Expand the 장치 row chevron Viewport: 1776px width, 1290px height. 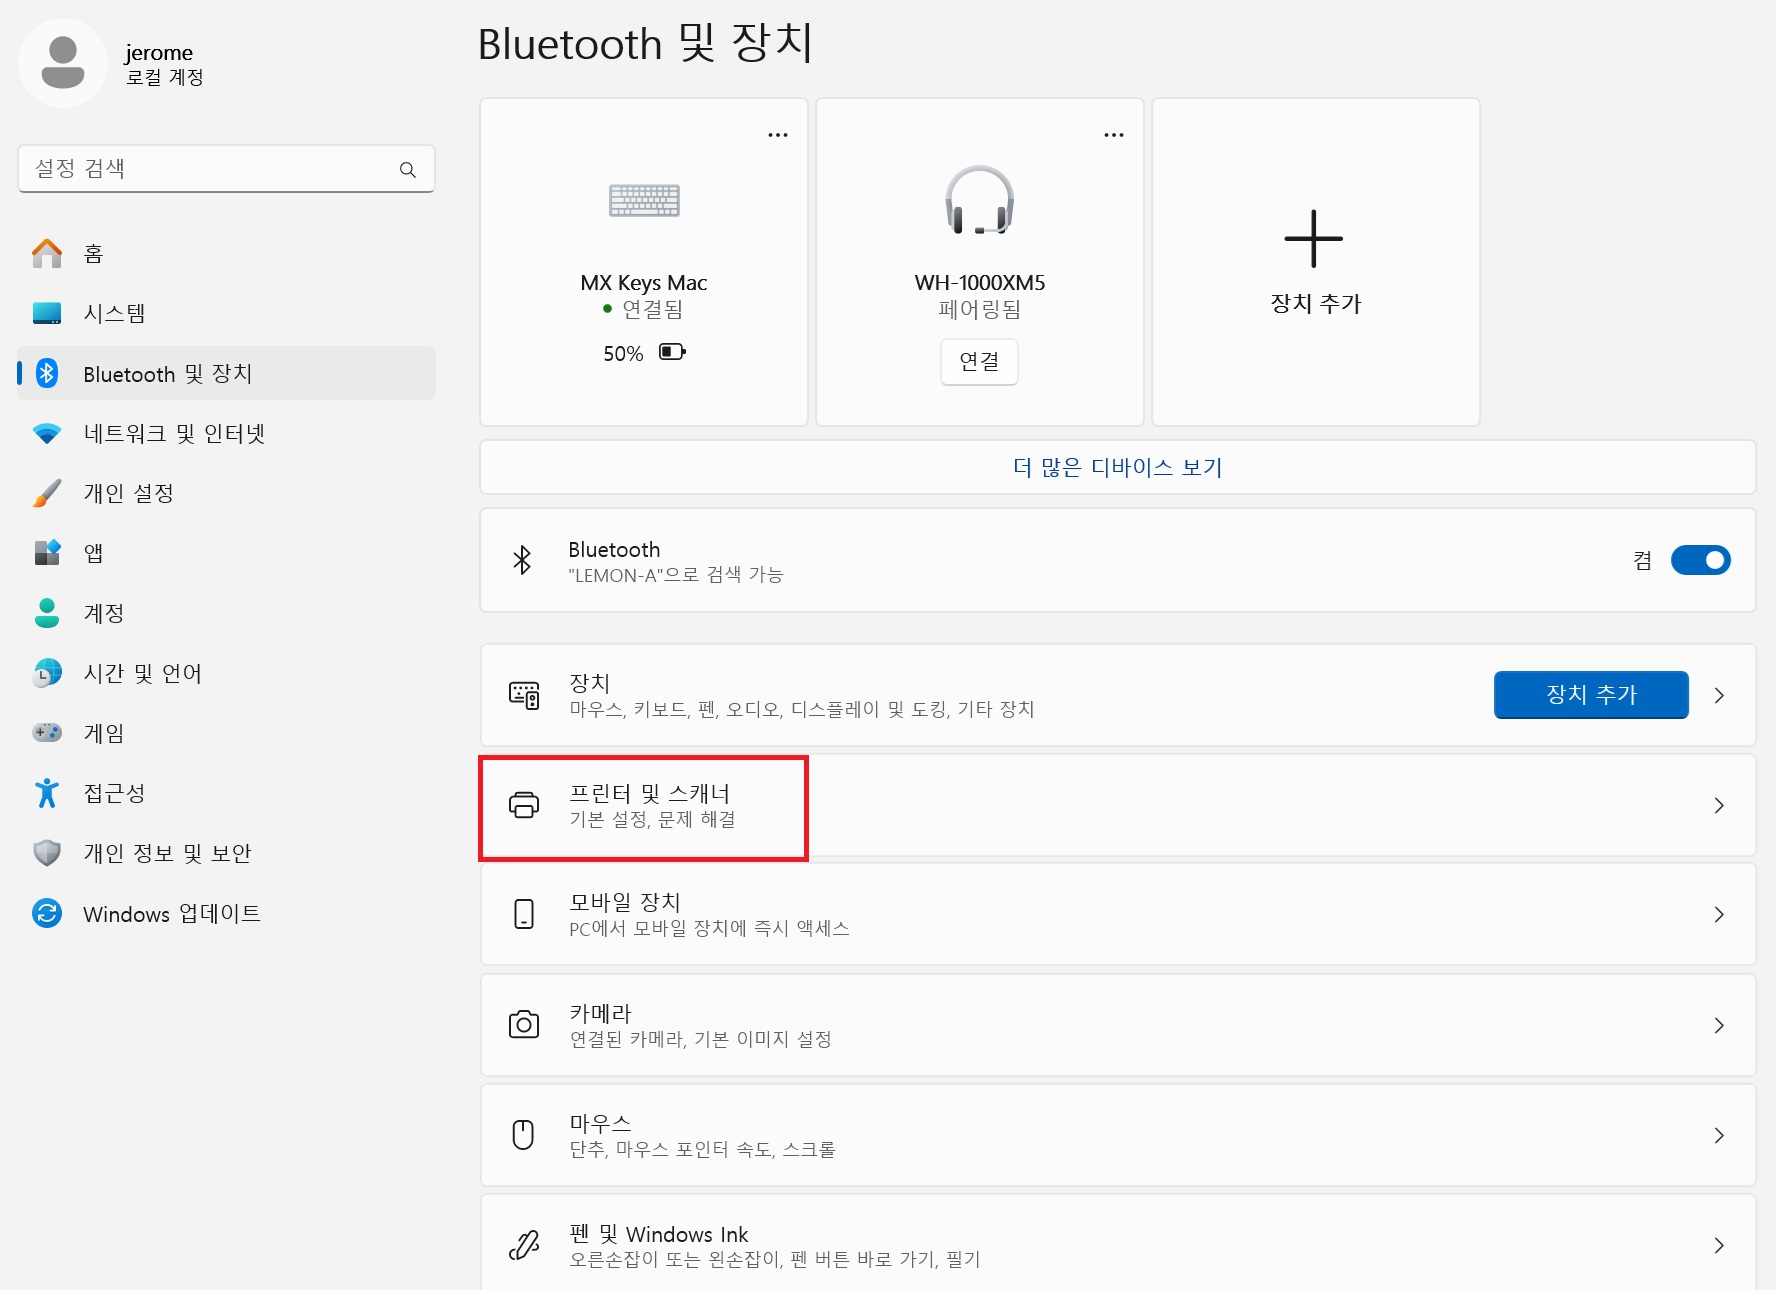1719,695
